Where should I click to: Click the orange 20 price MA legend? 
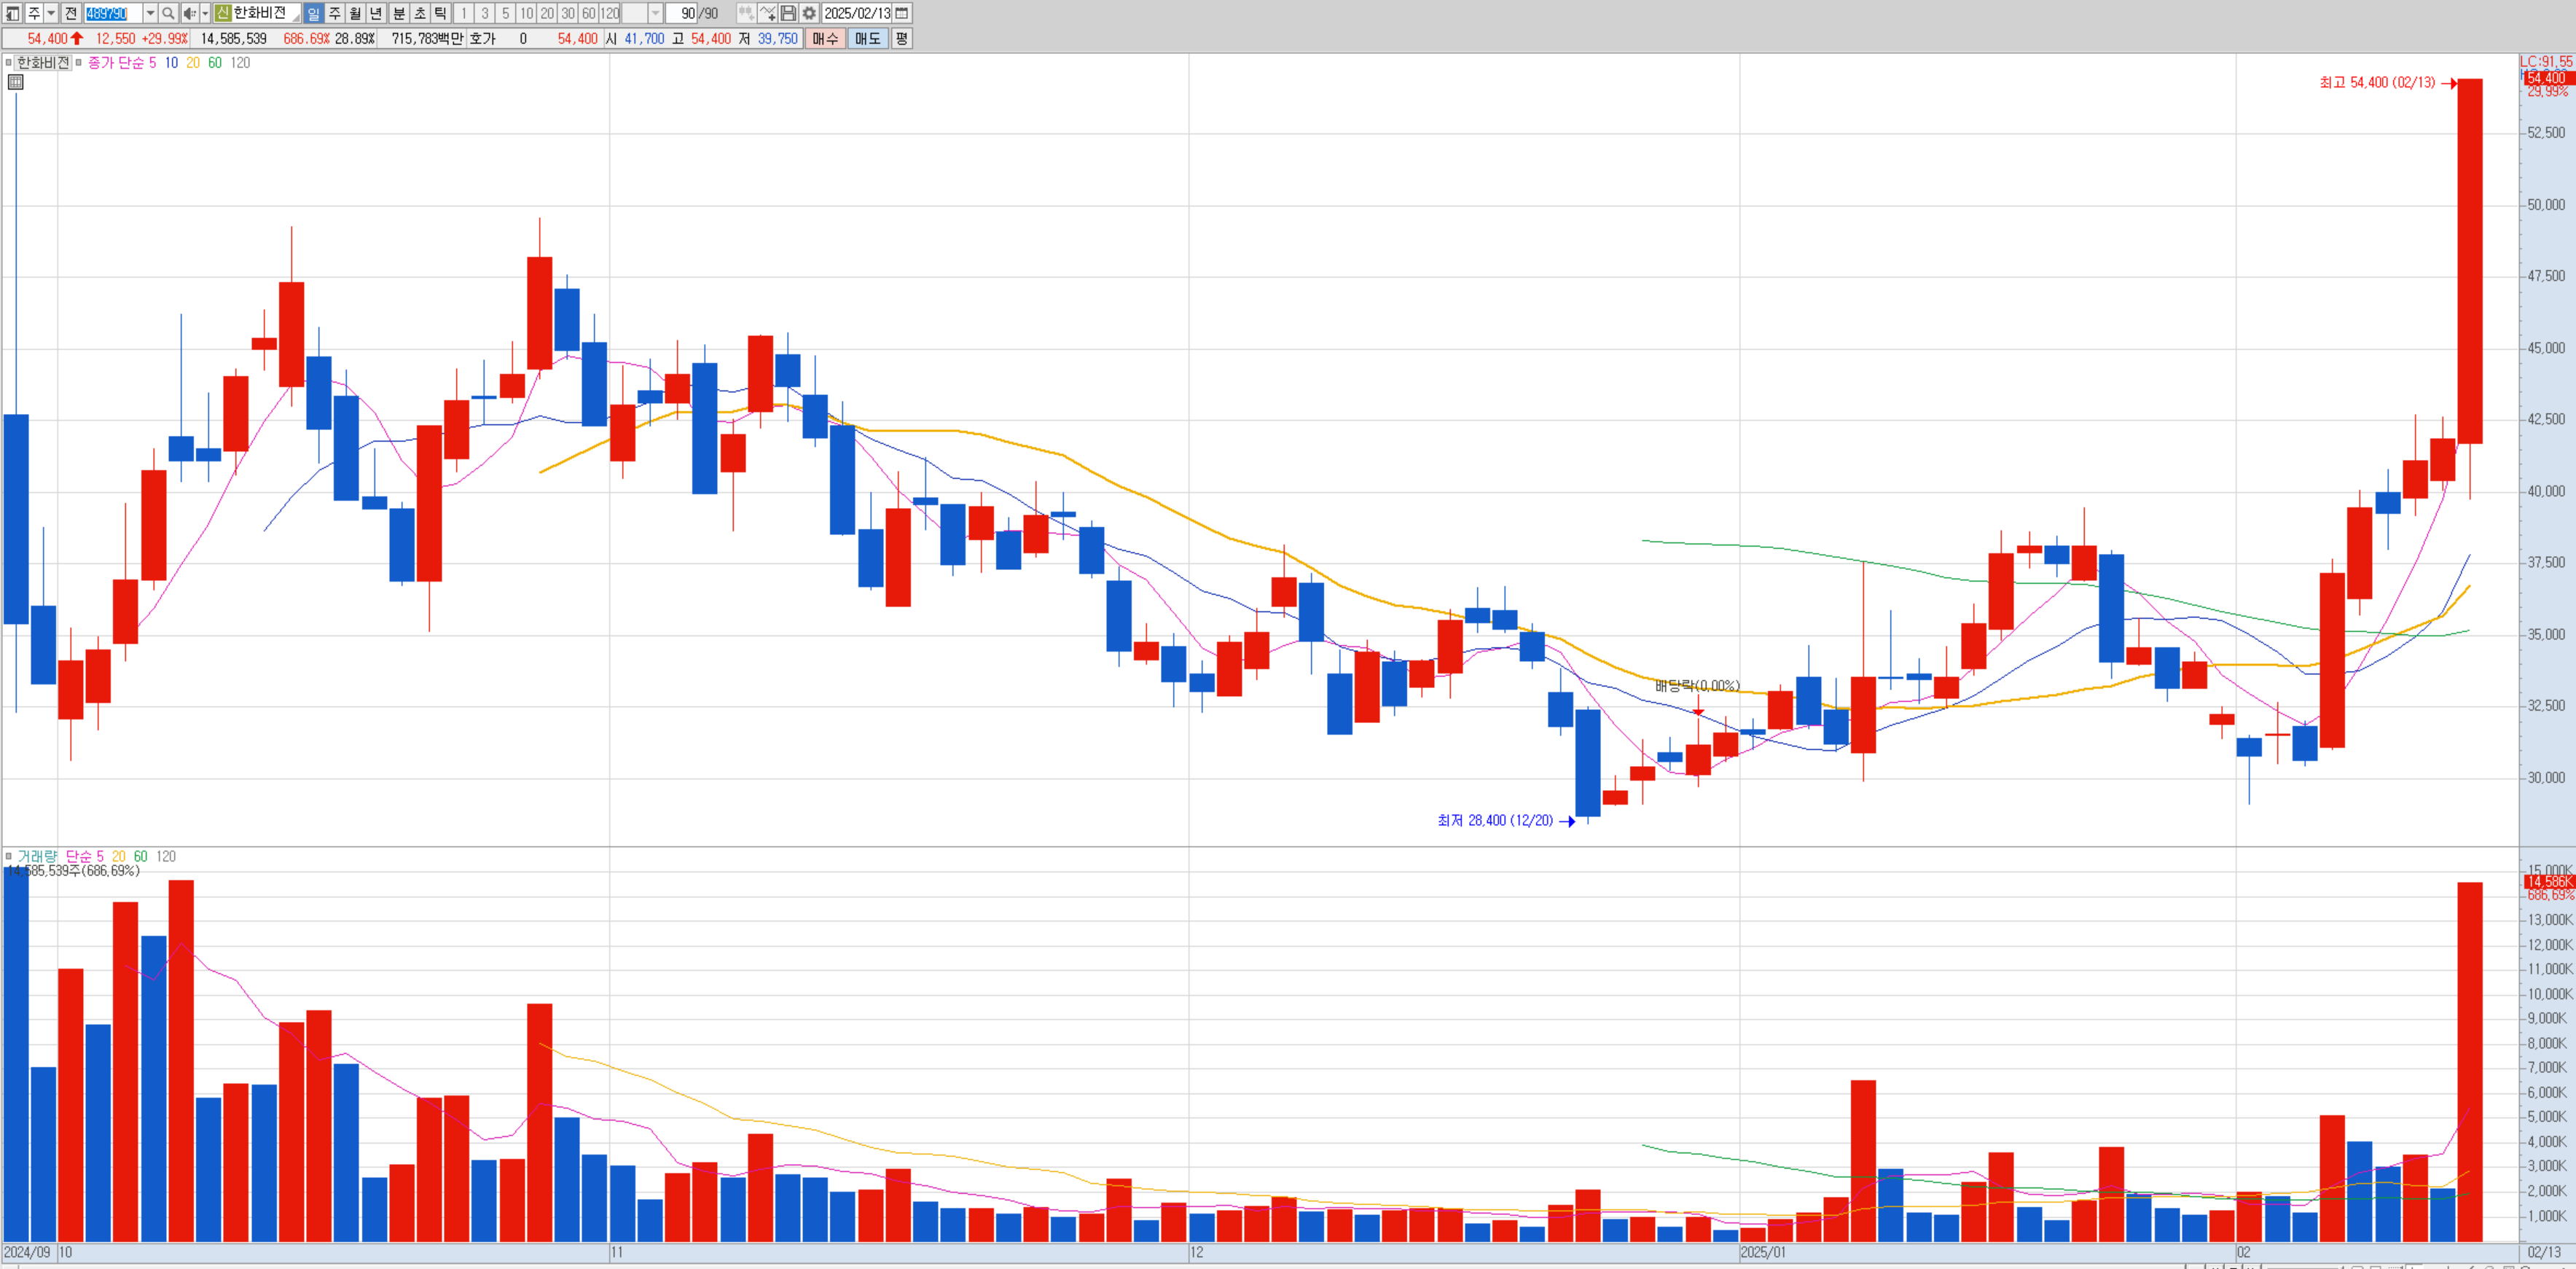(193, 62)
